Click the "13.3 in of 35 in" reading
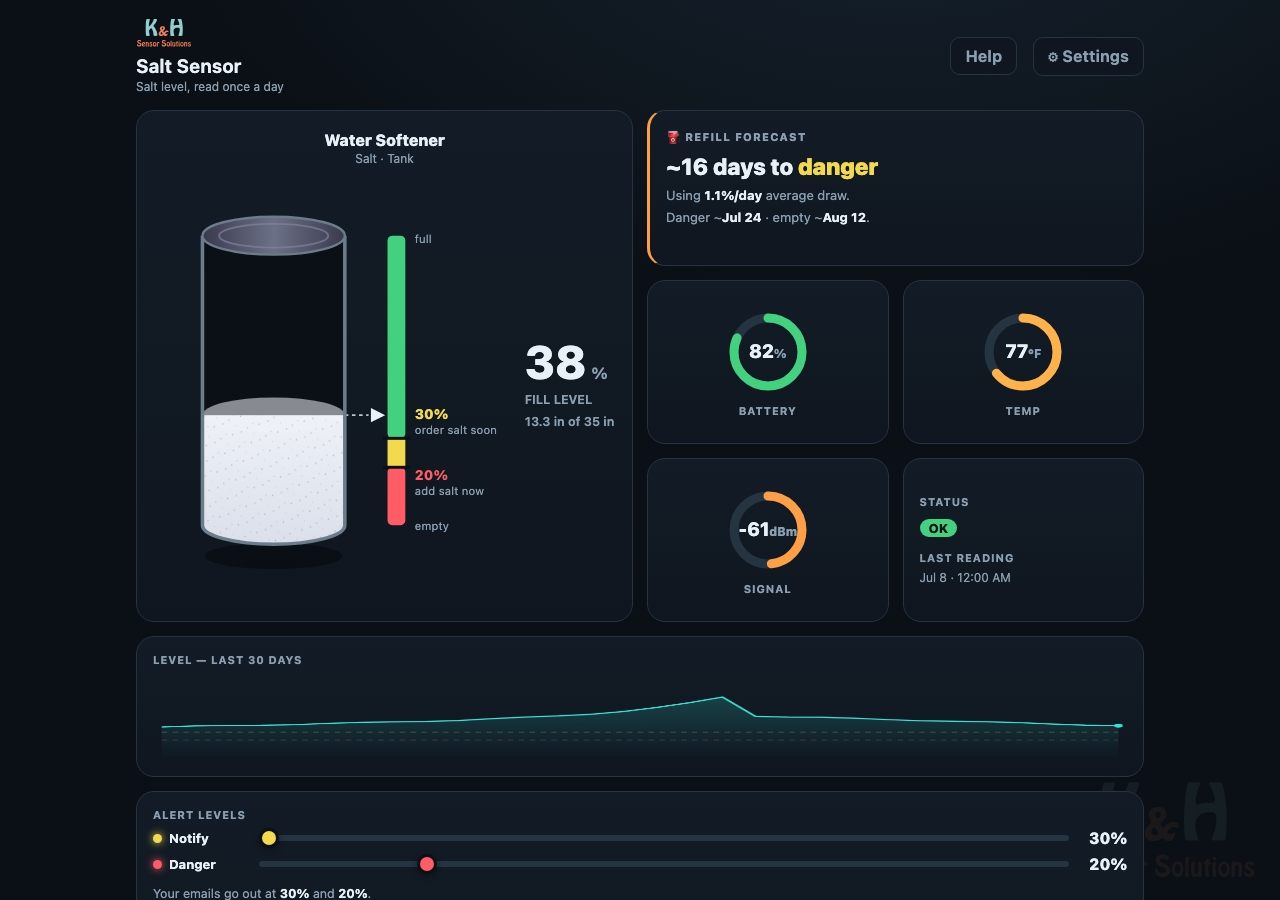 (x=570, y=422)
